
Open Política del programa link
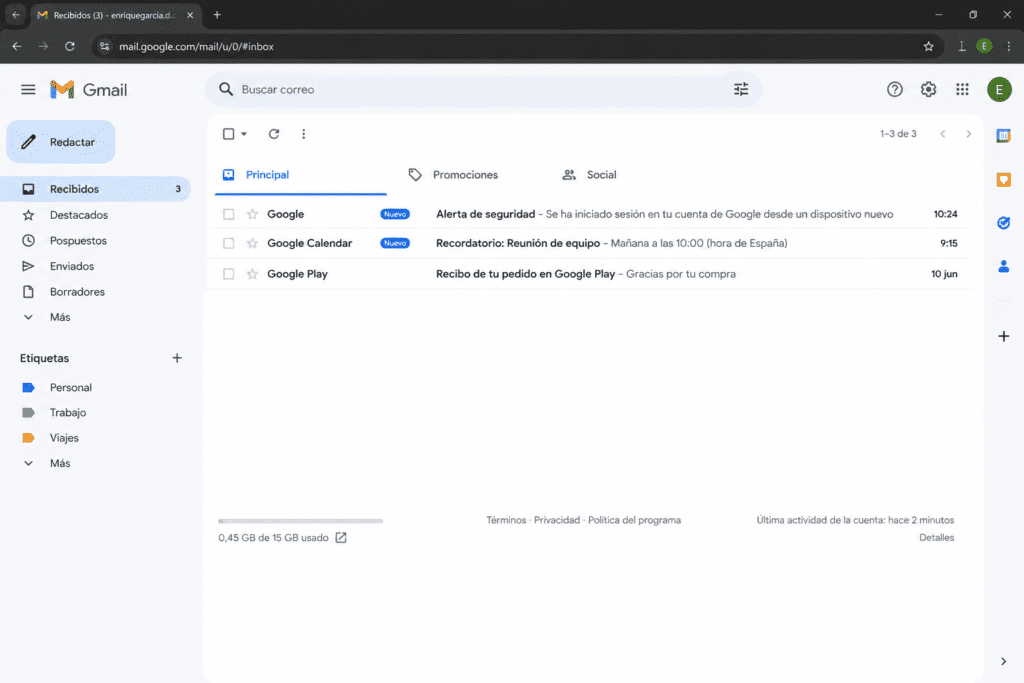tap(634, 520)
